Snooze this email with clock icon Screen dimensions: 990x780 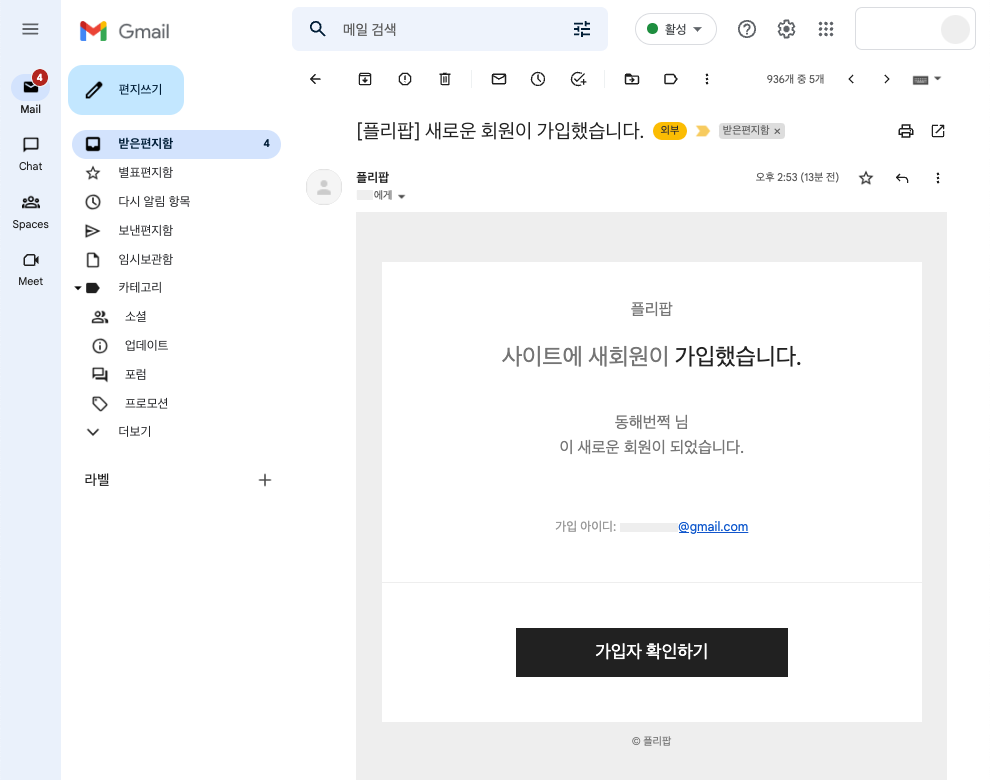coord(538,79)
